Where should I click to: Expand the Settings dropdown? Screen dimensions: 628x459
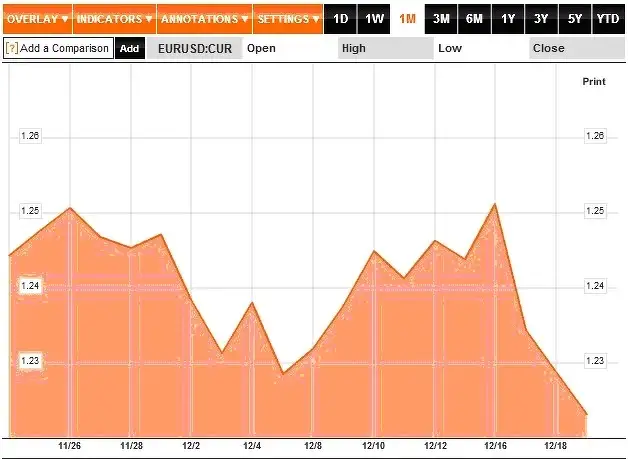click(x=288, y=19)
